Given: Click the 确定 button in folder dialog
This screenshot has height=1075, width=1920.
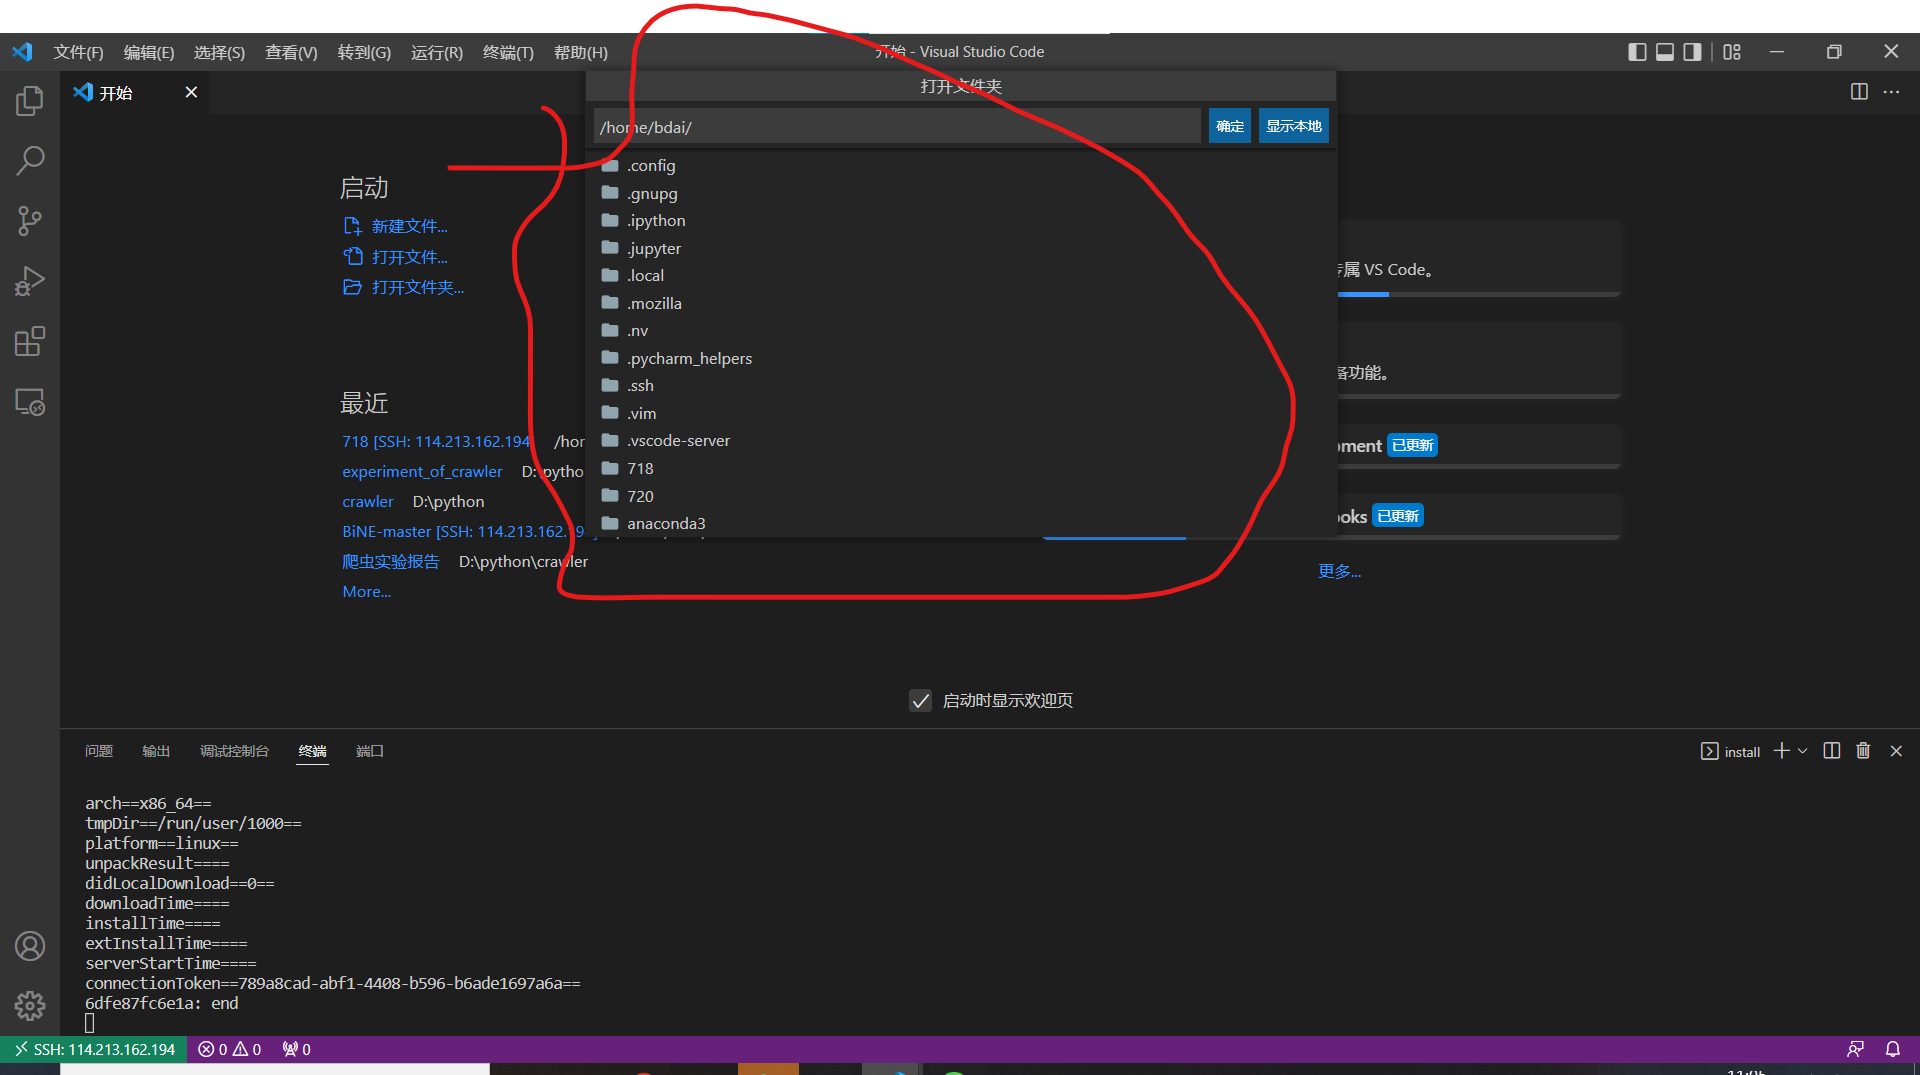Looking at the screenshot, I should 1230,126.
